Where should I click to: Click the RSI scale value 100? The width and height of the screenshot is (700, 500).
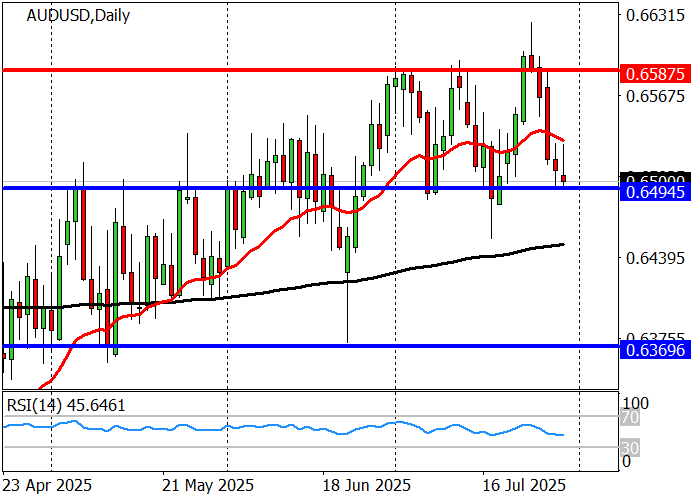tap(636, 404)
